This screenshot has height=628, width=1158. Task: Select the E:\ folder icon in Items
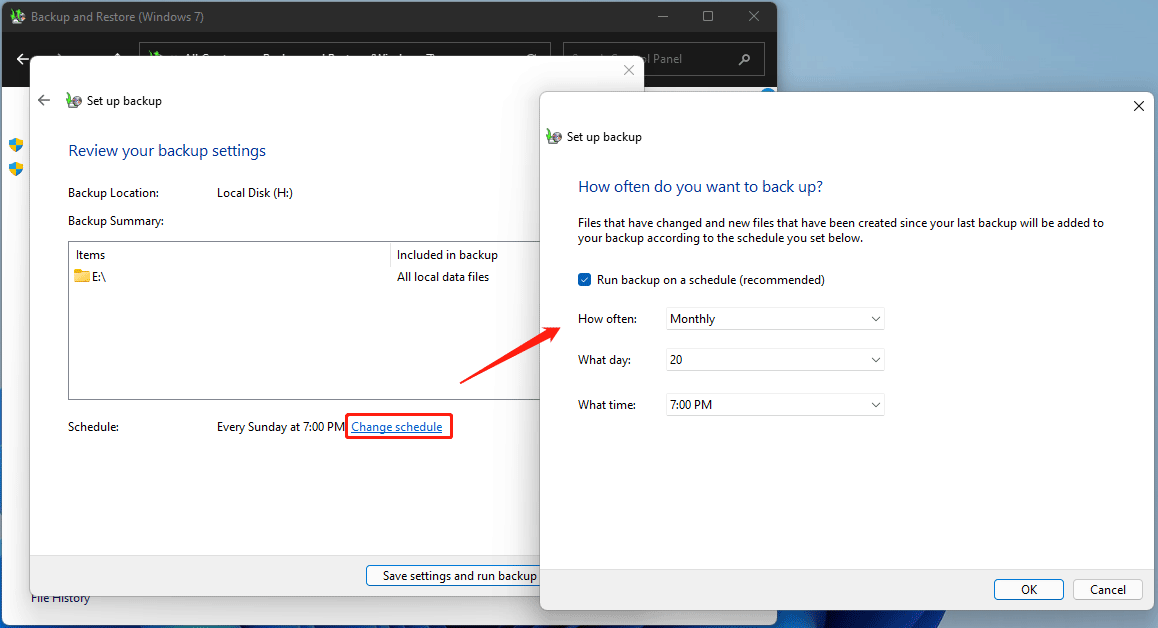pyautogui.click(x=83, y=276)
